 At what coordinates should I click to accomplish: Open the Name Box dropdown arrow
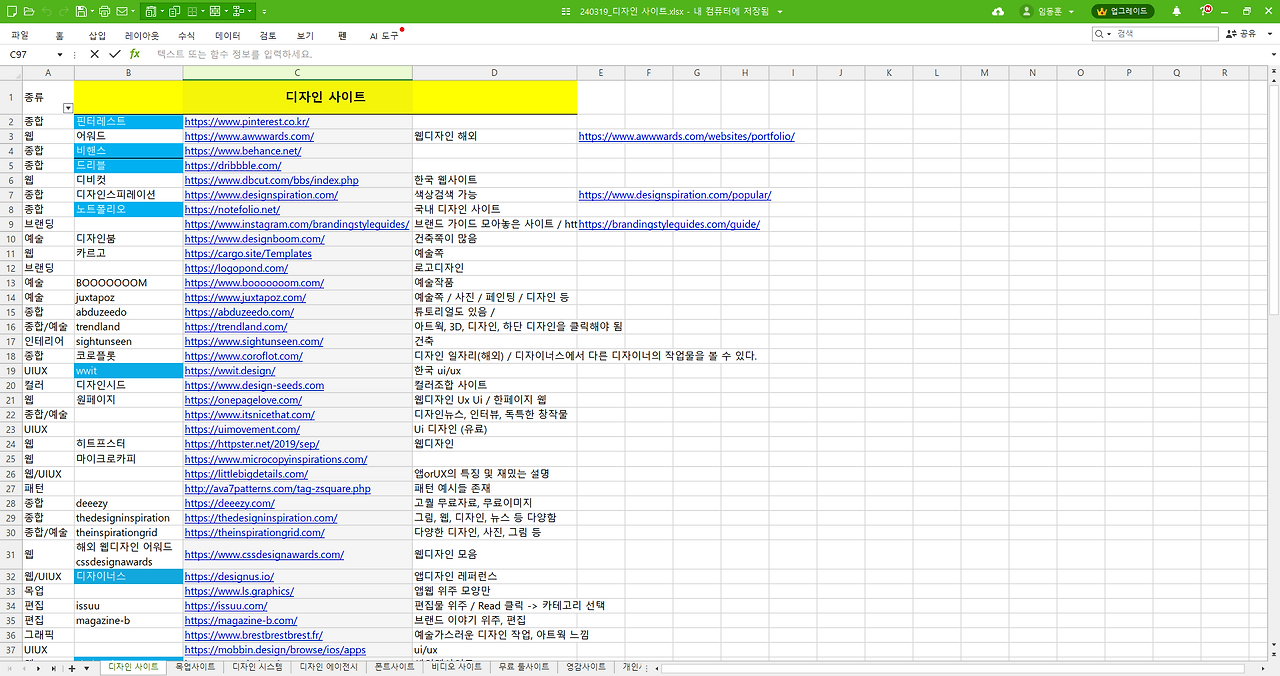click(x=60, y=54)
